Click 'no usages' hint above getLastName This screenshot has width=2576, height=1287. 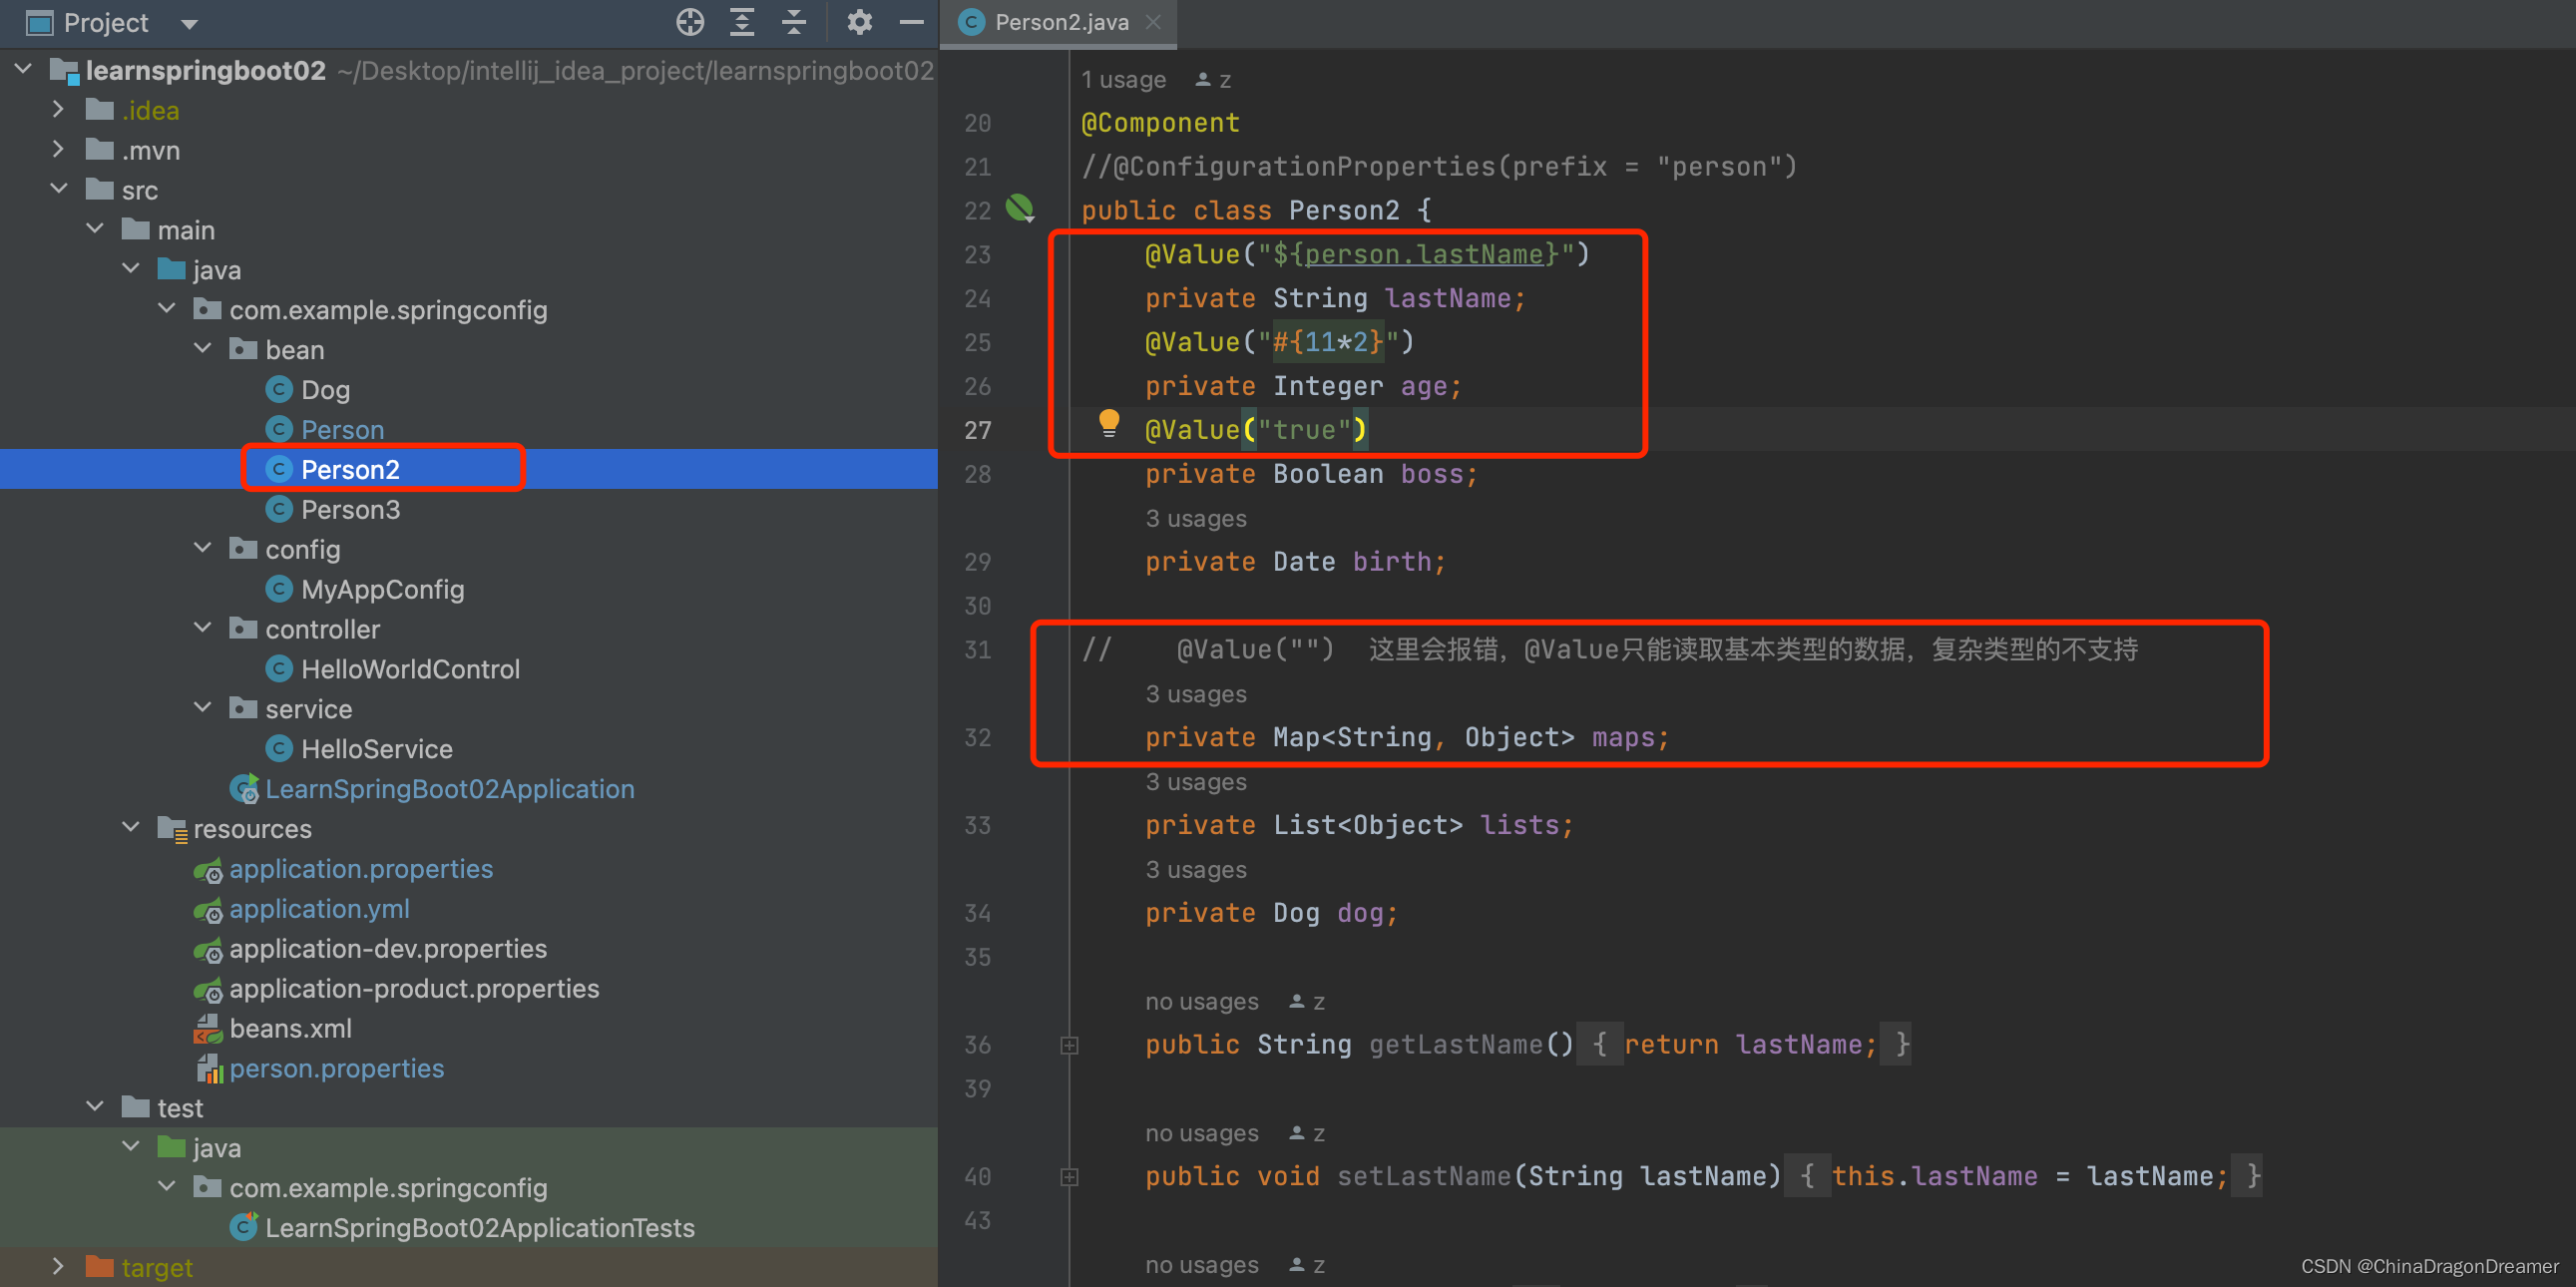[x=1202, y=1002]
